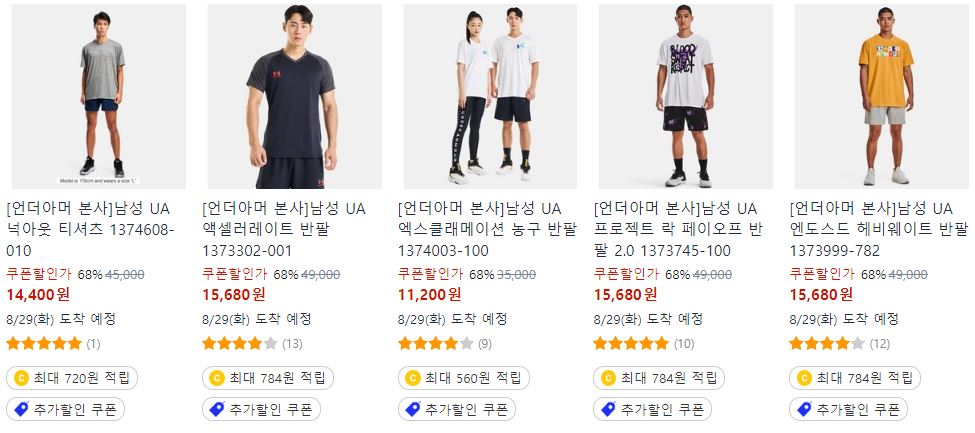Click blue coupon tag icon under fourth product

[x=608, y=409]
